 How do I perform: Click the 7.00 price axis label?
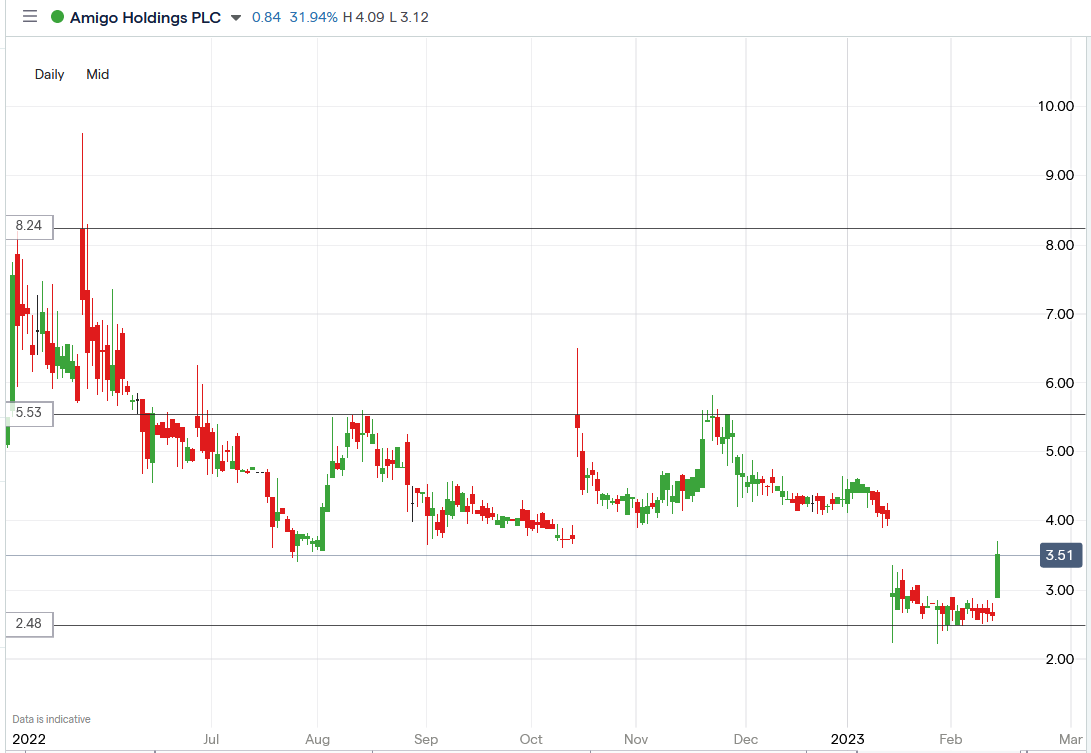(x=1059, y=314)
